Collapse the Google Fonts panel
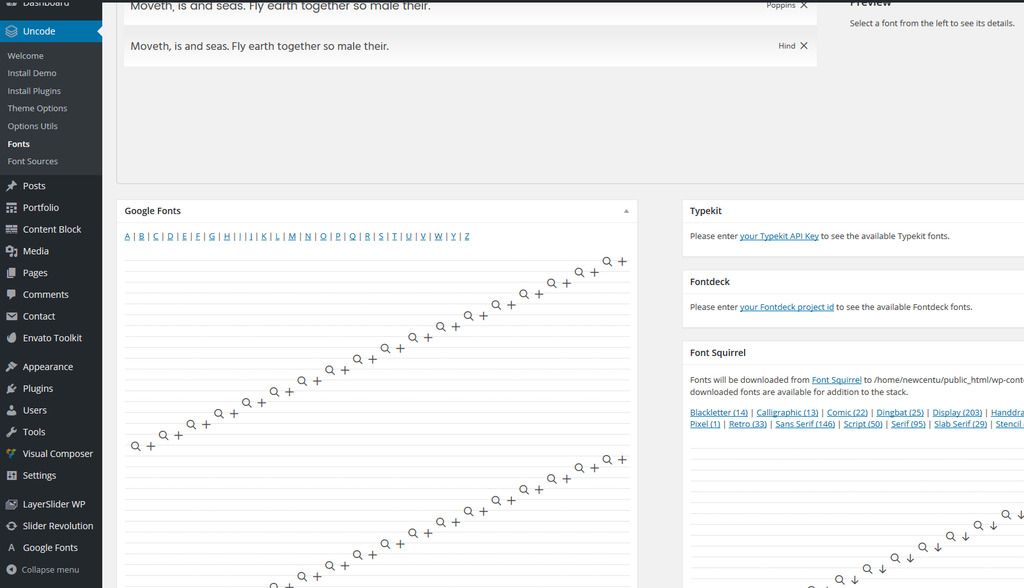Image resolution: width=1024 pixels, height=588 pixels. click(x=626, y=211)
